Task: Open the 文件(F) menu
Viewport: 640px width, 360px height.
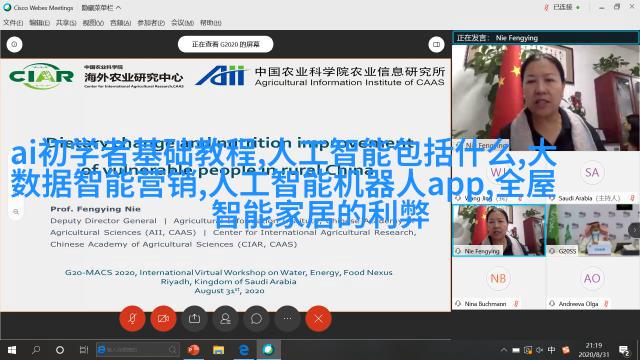Action: [13, 23]
